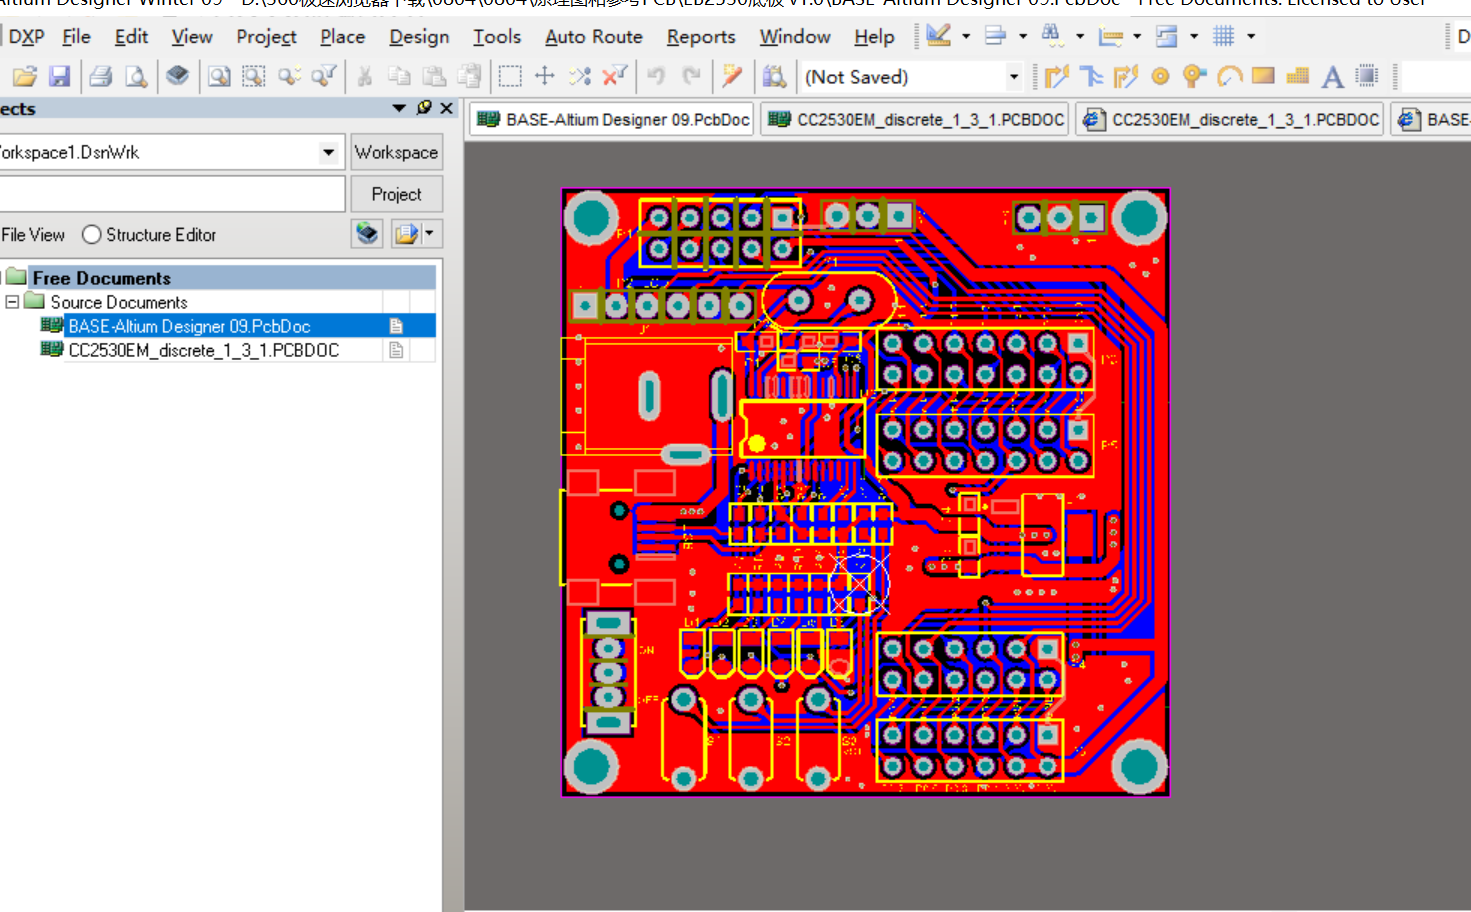This screenshot has width=1471, height=912.
Task: Collapse the Source Documents tree node
Action: click(x=12, y=302)
